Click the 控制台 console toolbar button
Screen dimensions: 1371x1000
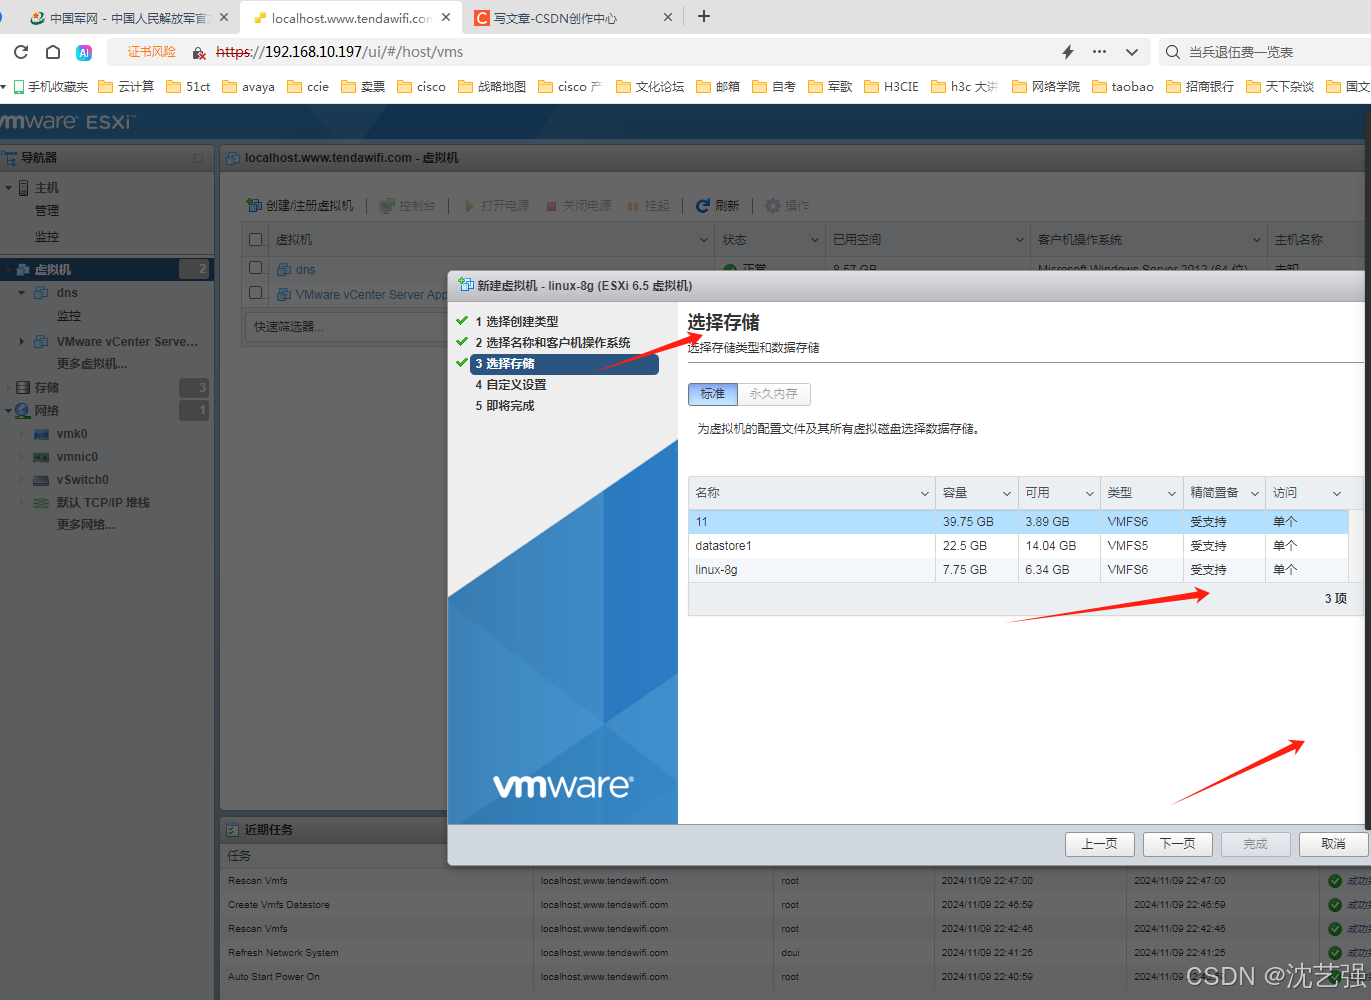click(408, 205)
